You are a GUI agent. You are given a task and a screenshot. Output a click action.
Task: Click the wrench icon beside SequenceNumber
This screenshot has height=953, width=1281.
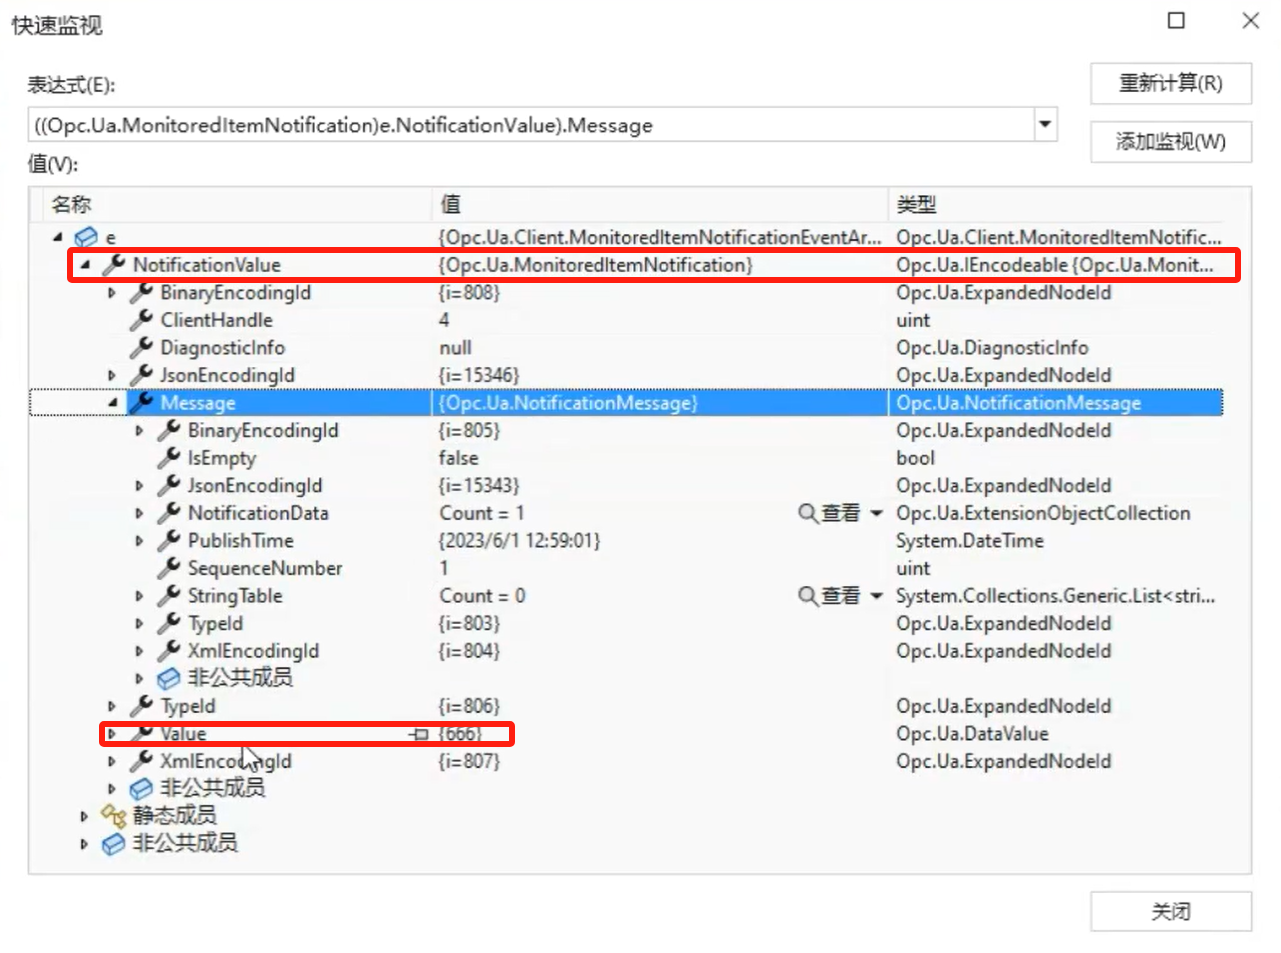(x=169, y=568)
